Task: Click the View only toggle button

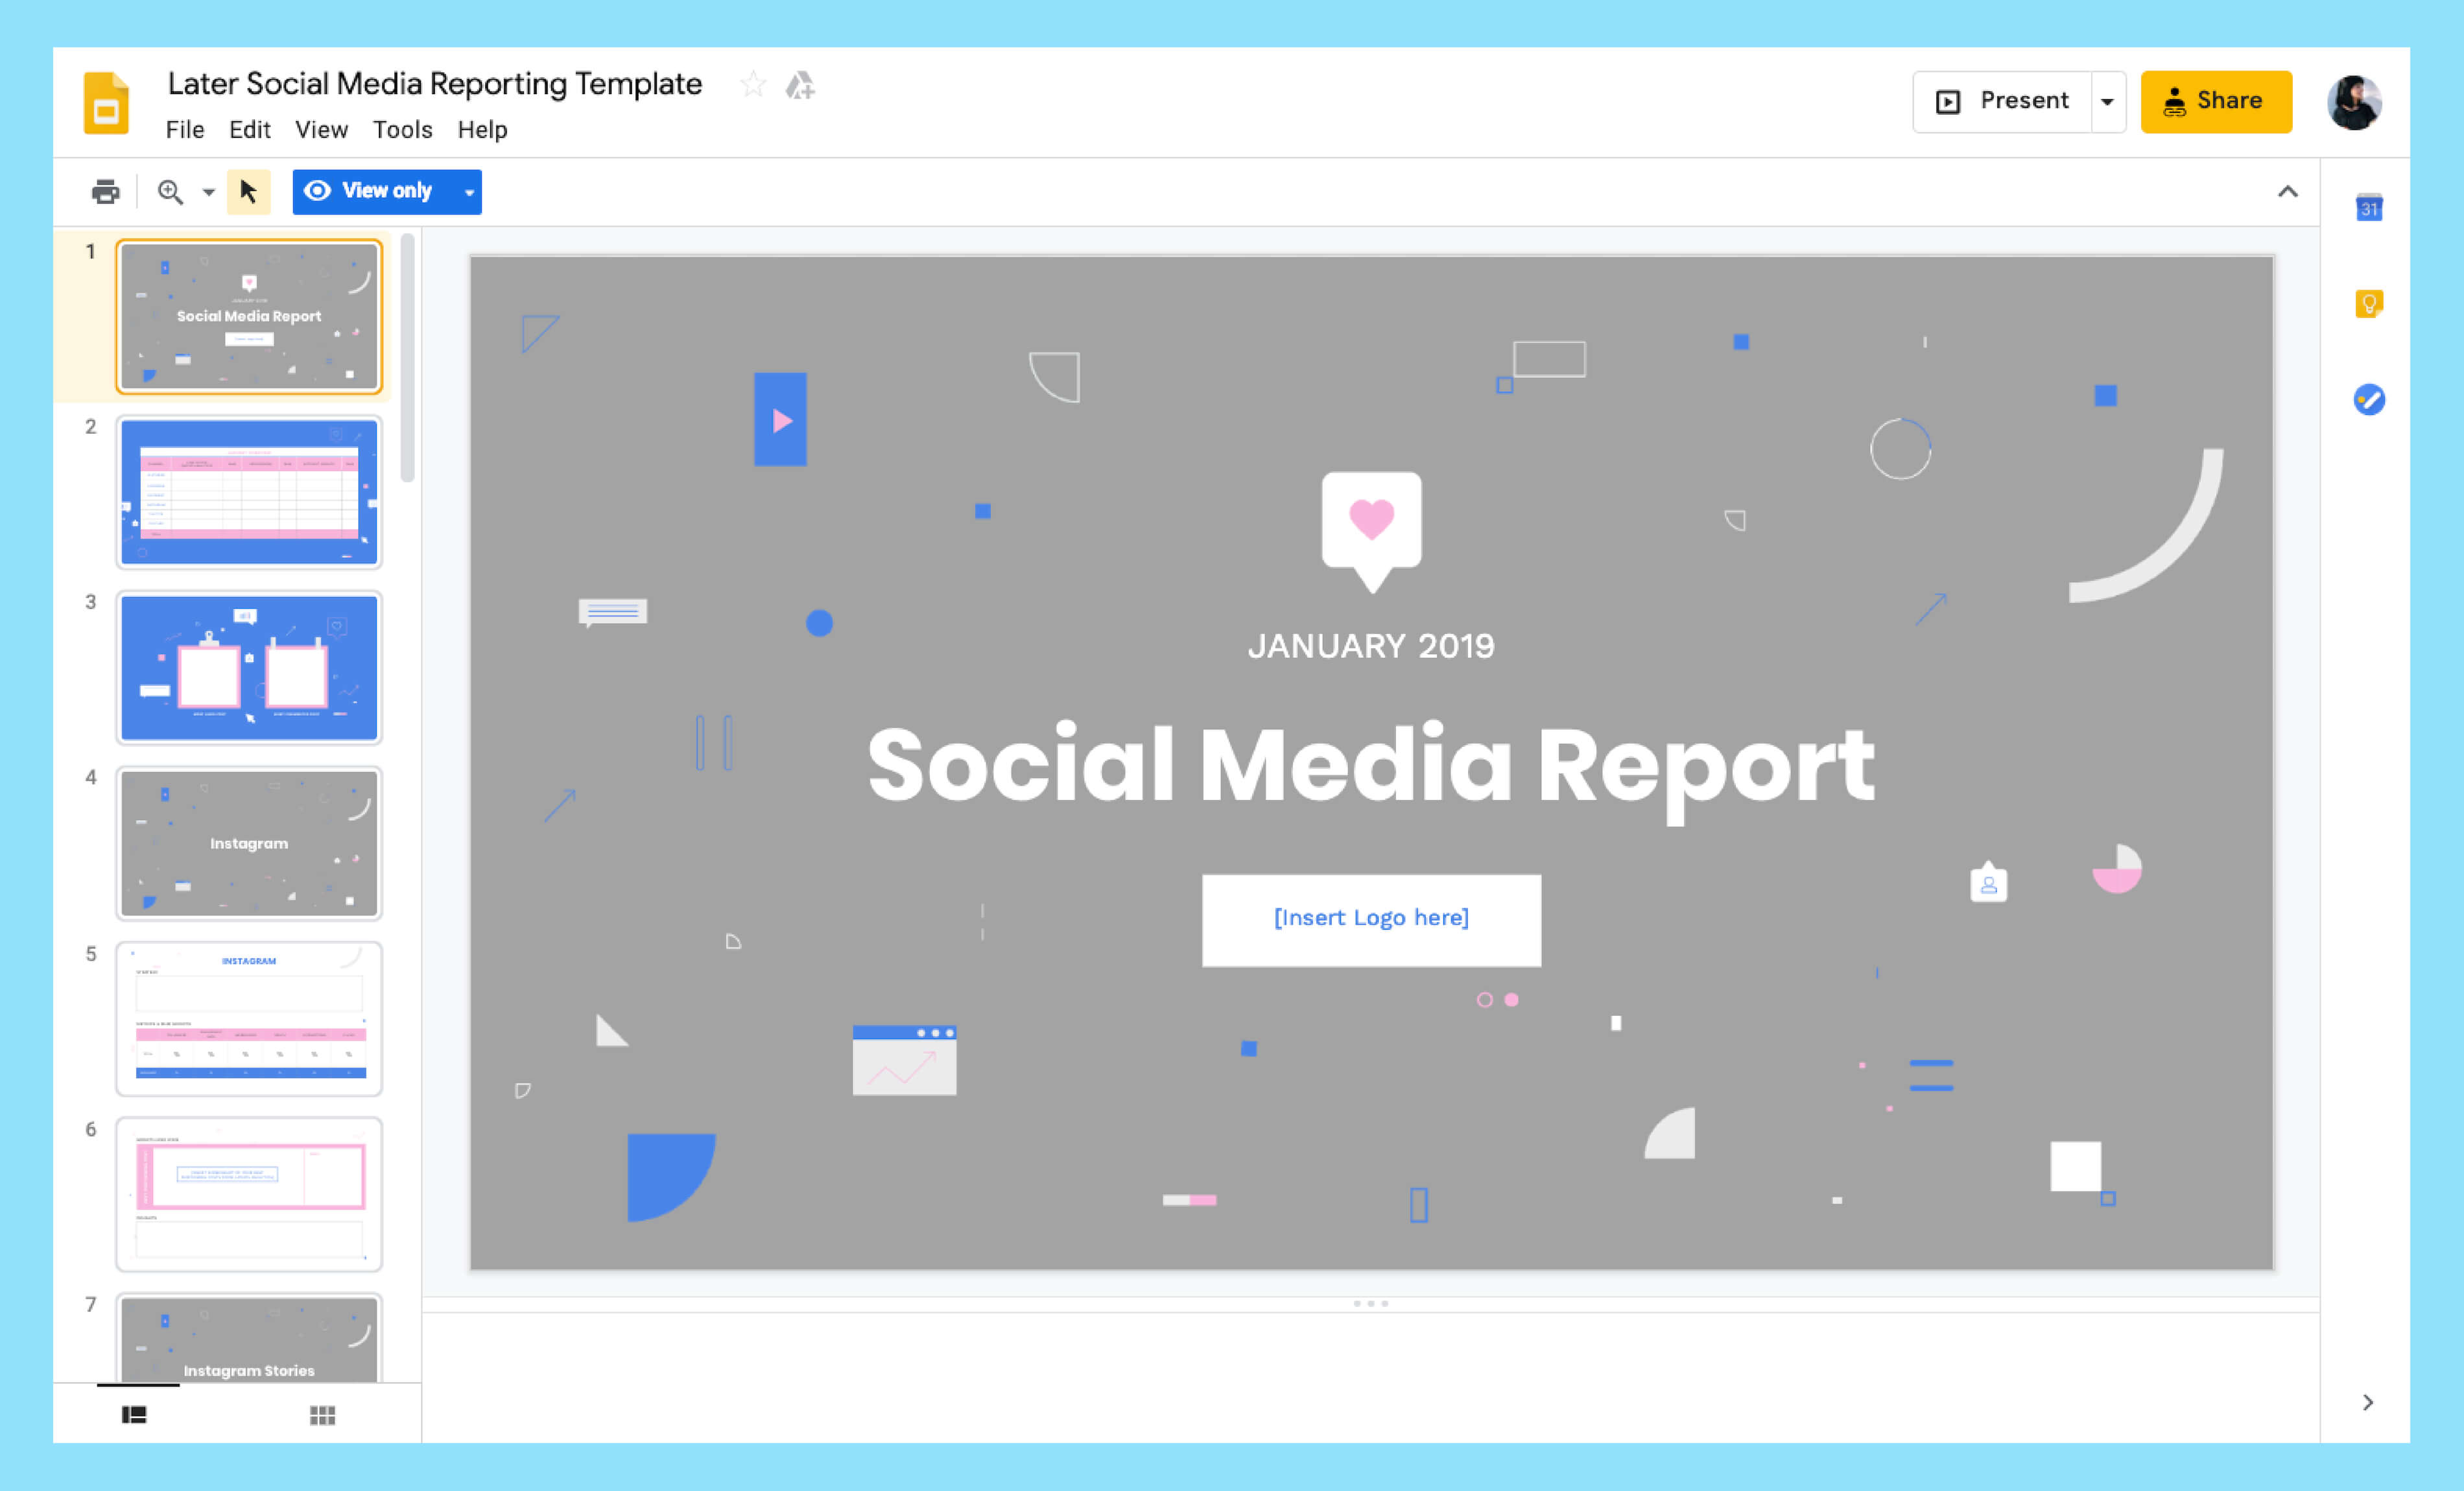Action: (384, 190)
